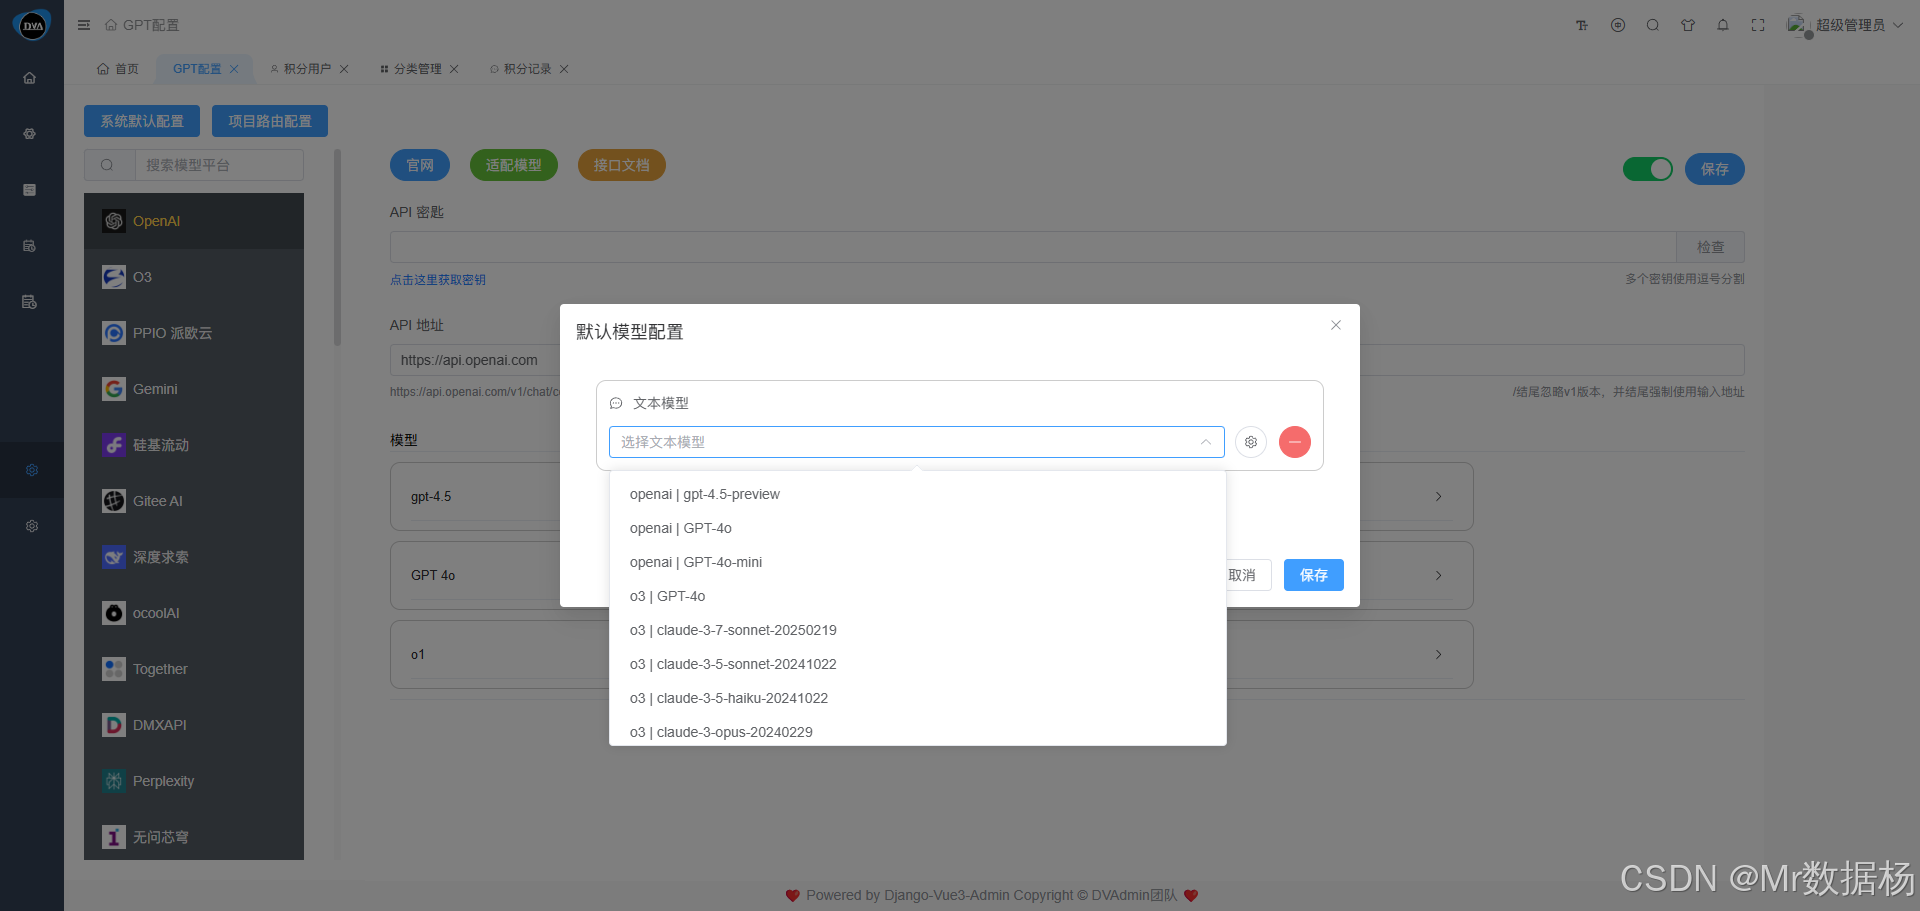Screen dimensions: 1920x911
Task: Select the Together platform
Action: [194, 669]
